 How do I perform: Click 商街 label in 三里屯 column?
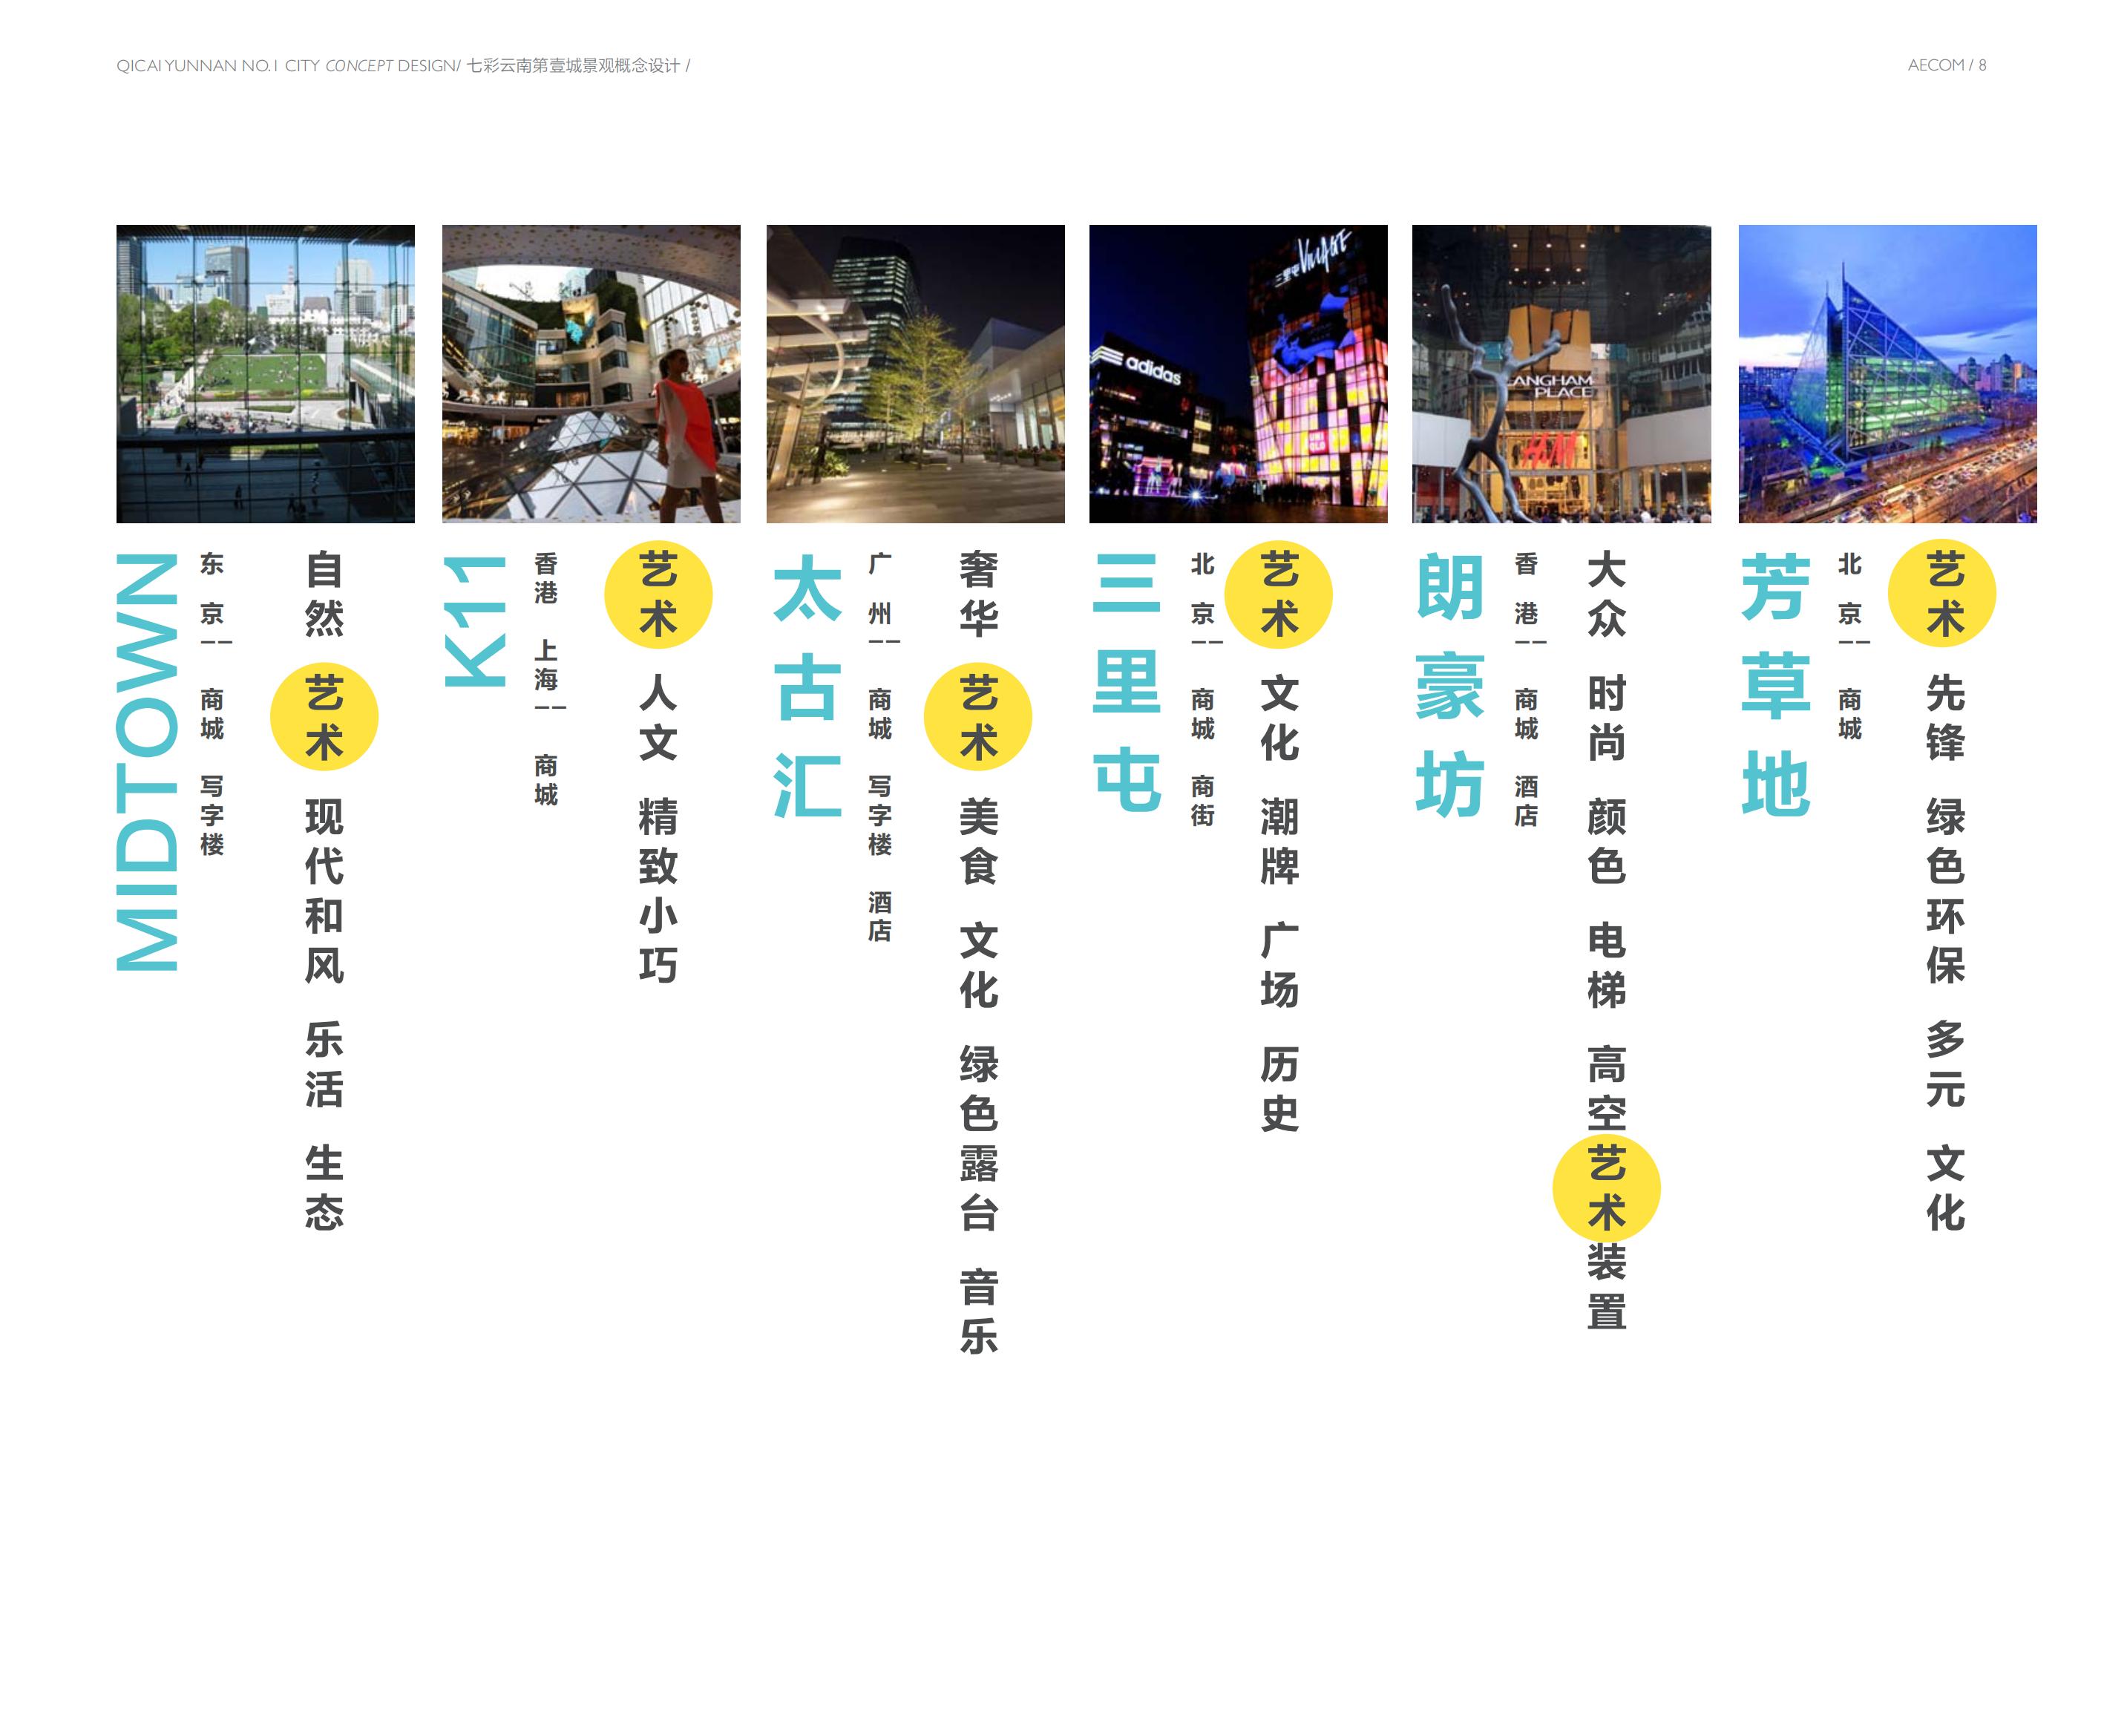click(1203, 801)
